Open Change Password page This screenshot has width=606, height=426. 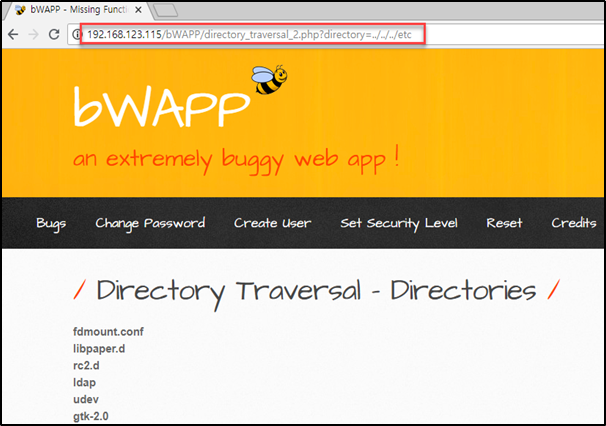coord(150,223)
